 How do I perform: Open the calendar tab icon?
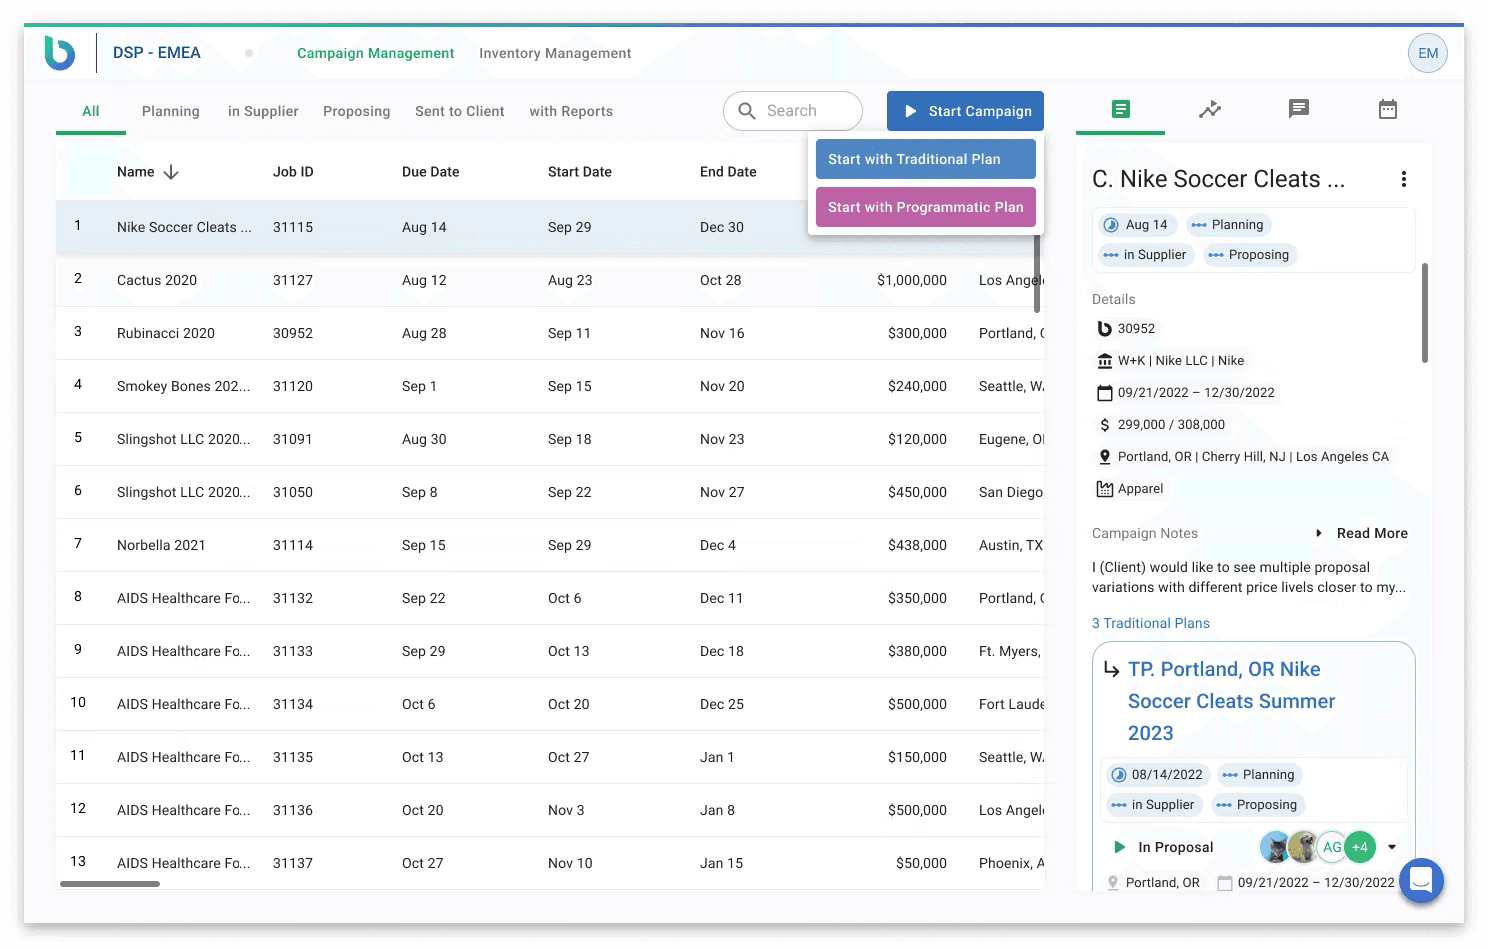click(x=1388, y=109)
